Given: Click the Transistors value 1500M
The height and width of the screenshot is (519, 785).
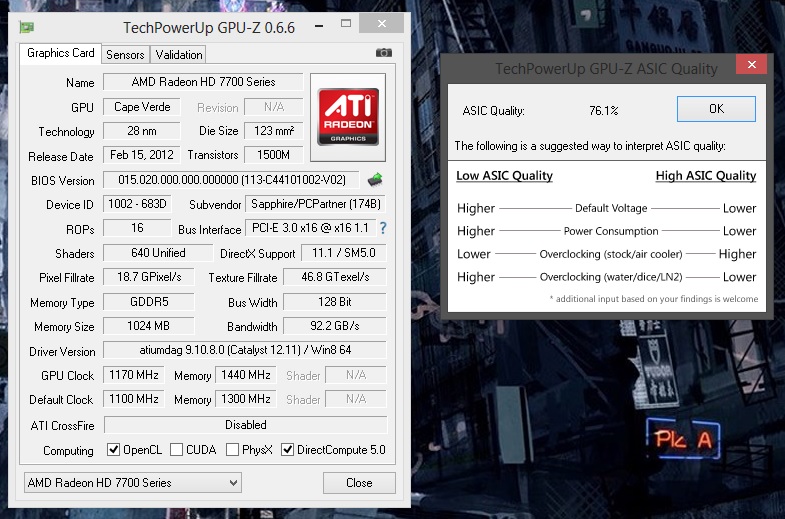Looking at the screenshot, I should click(273, 155).
